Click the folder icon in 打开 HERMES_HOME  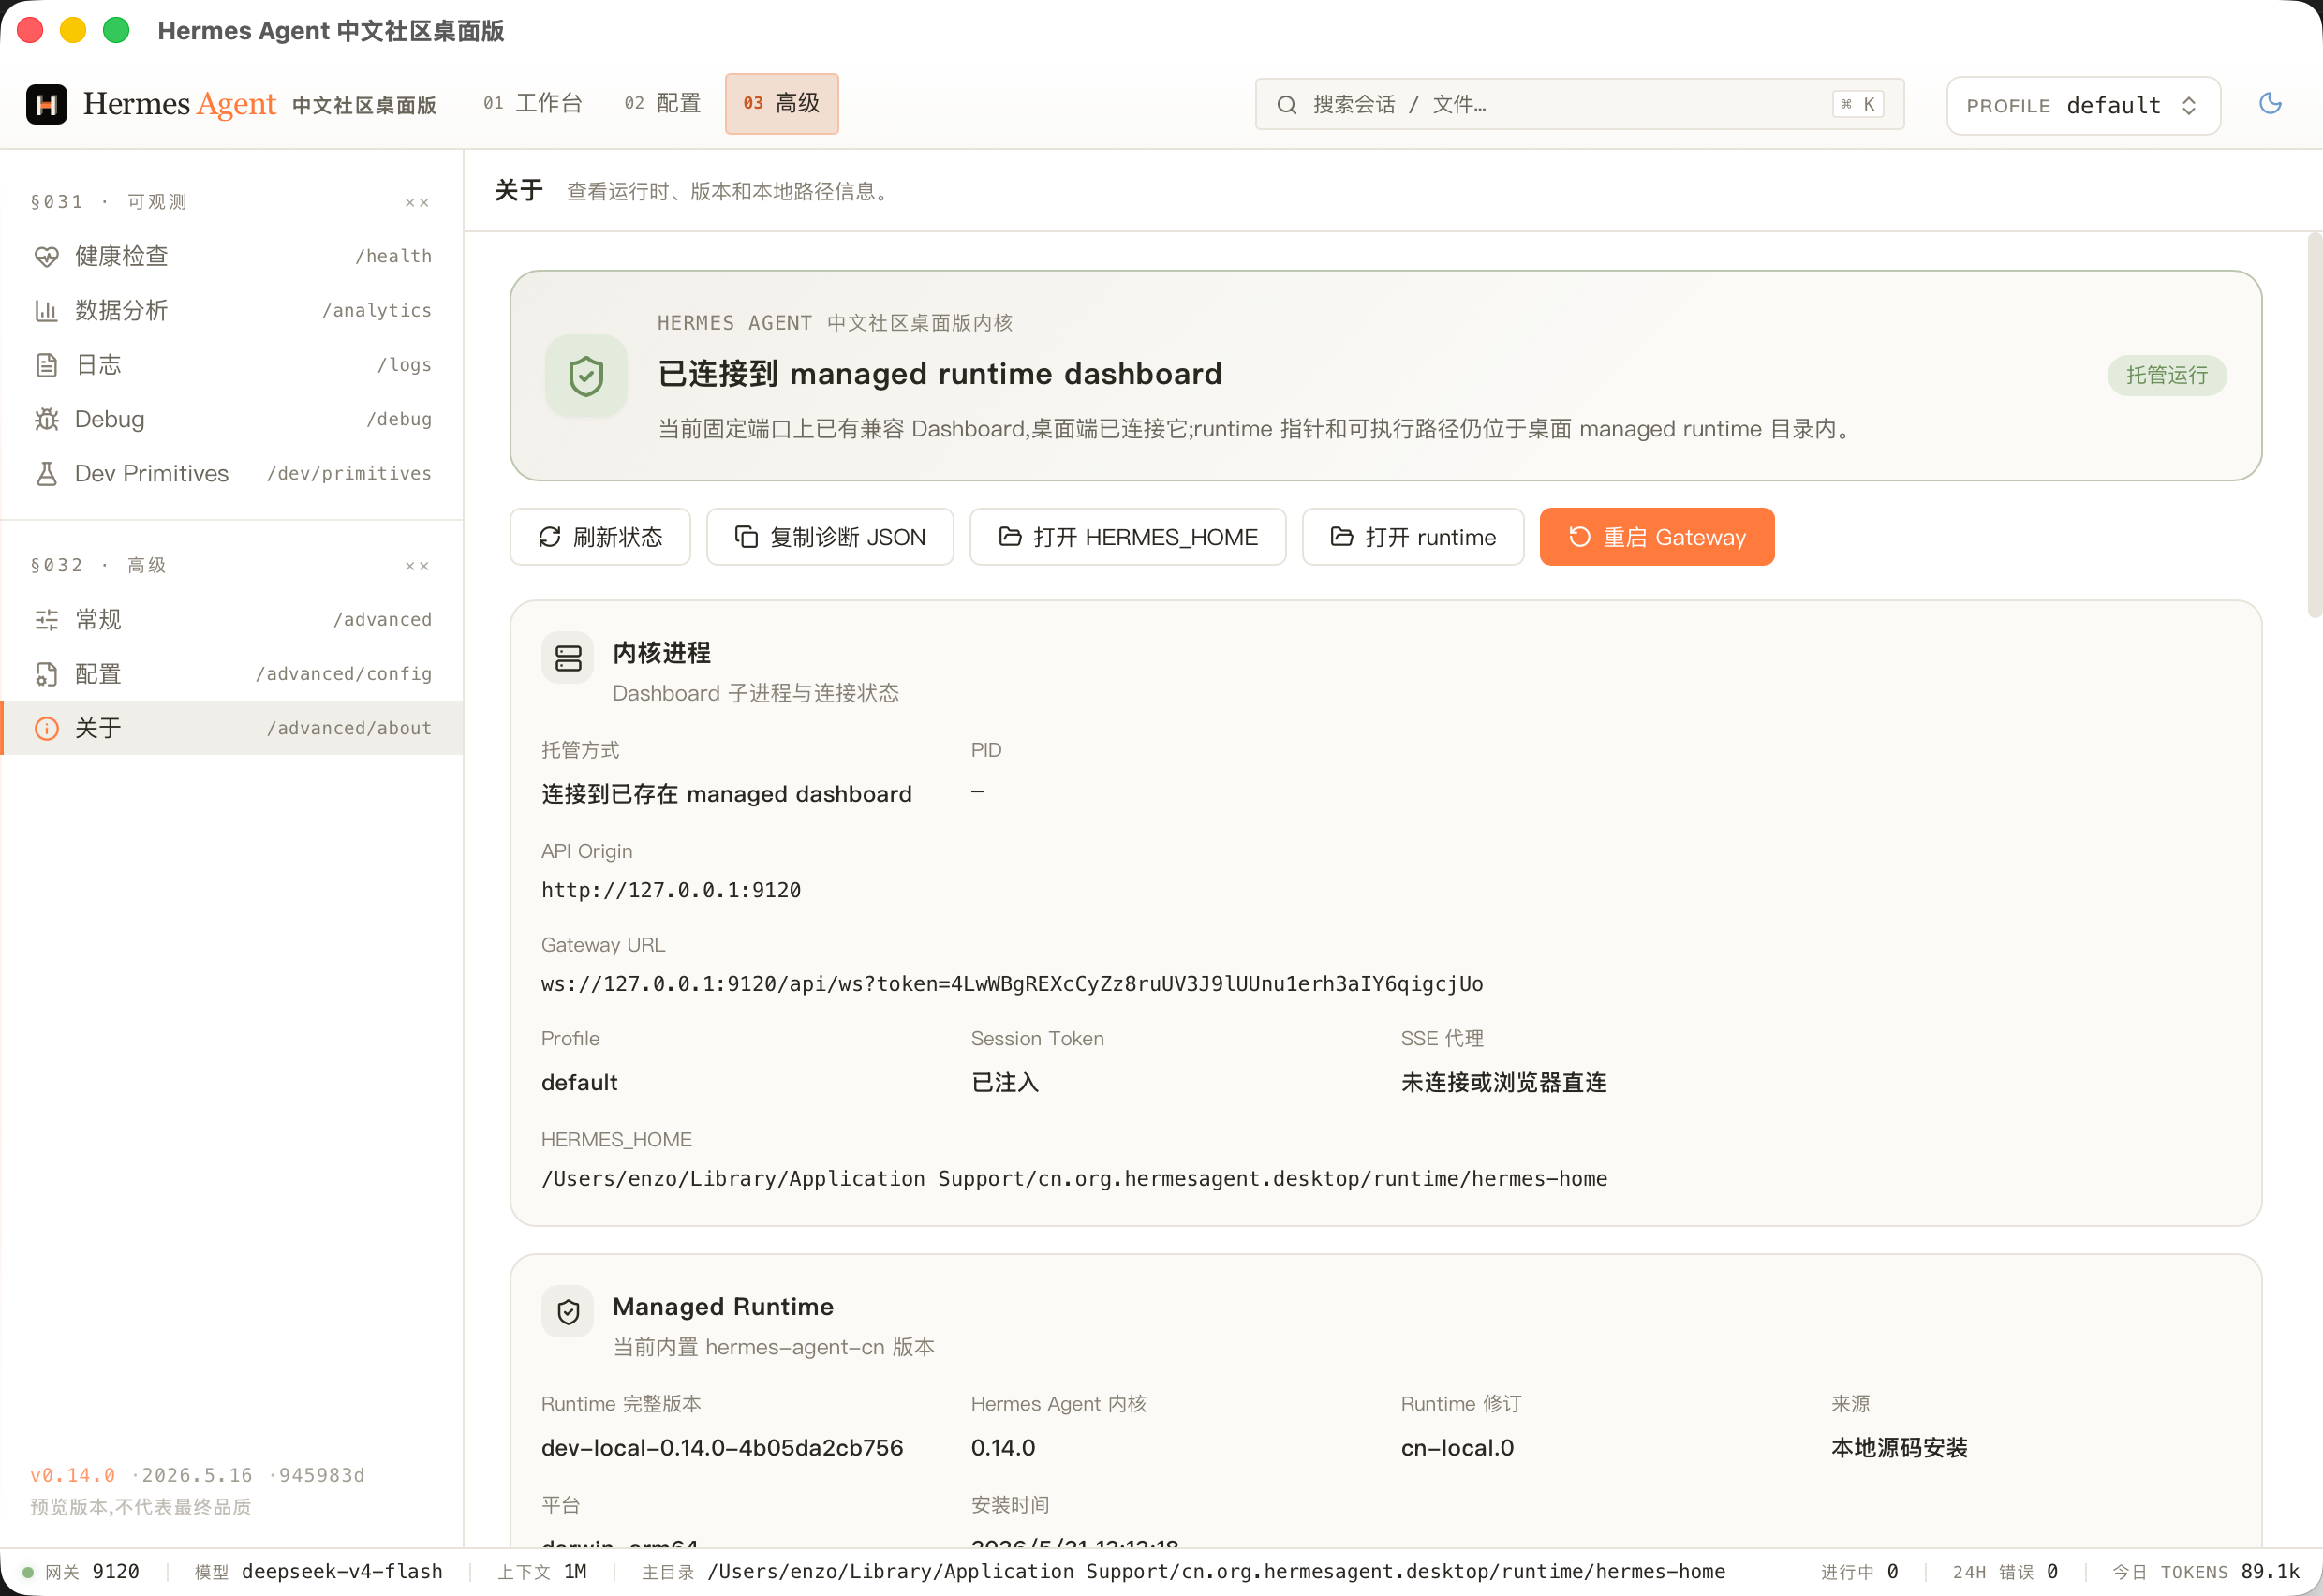[1010, 537]
